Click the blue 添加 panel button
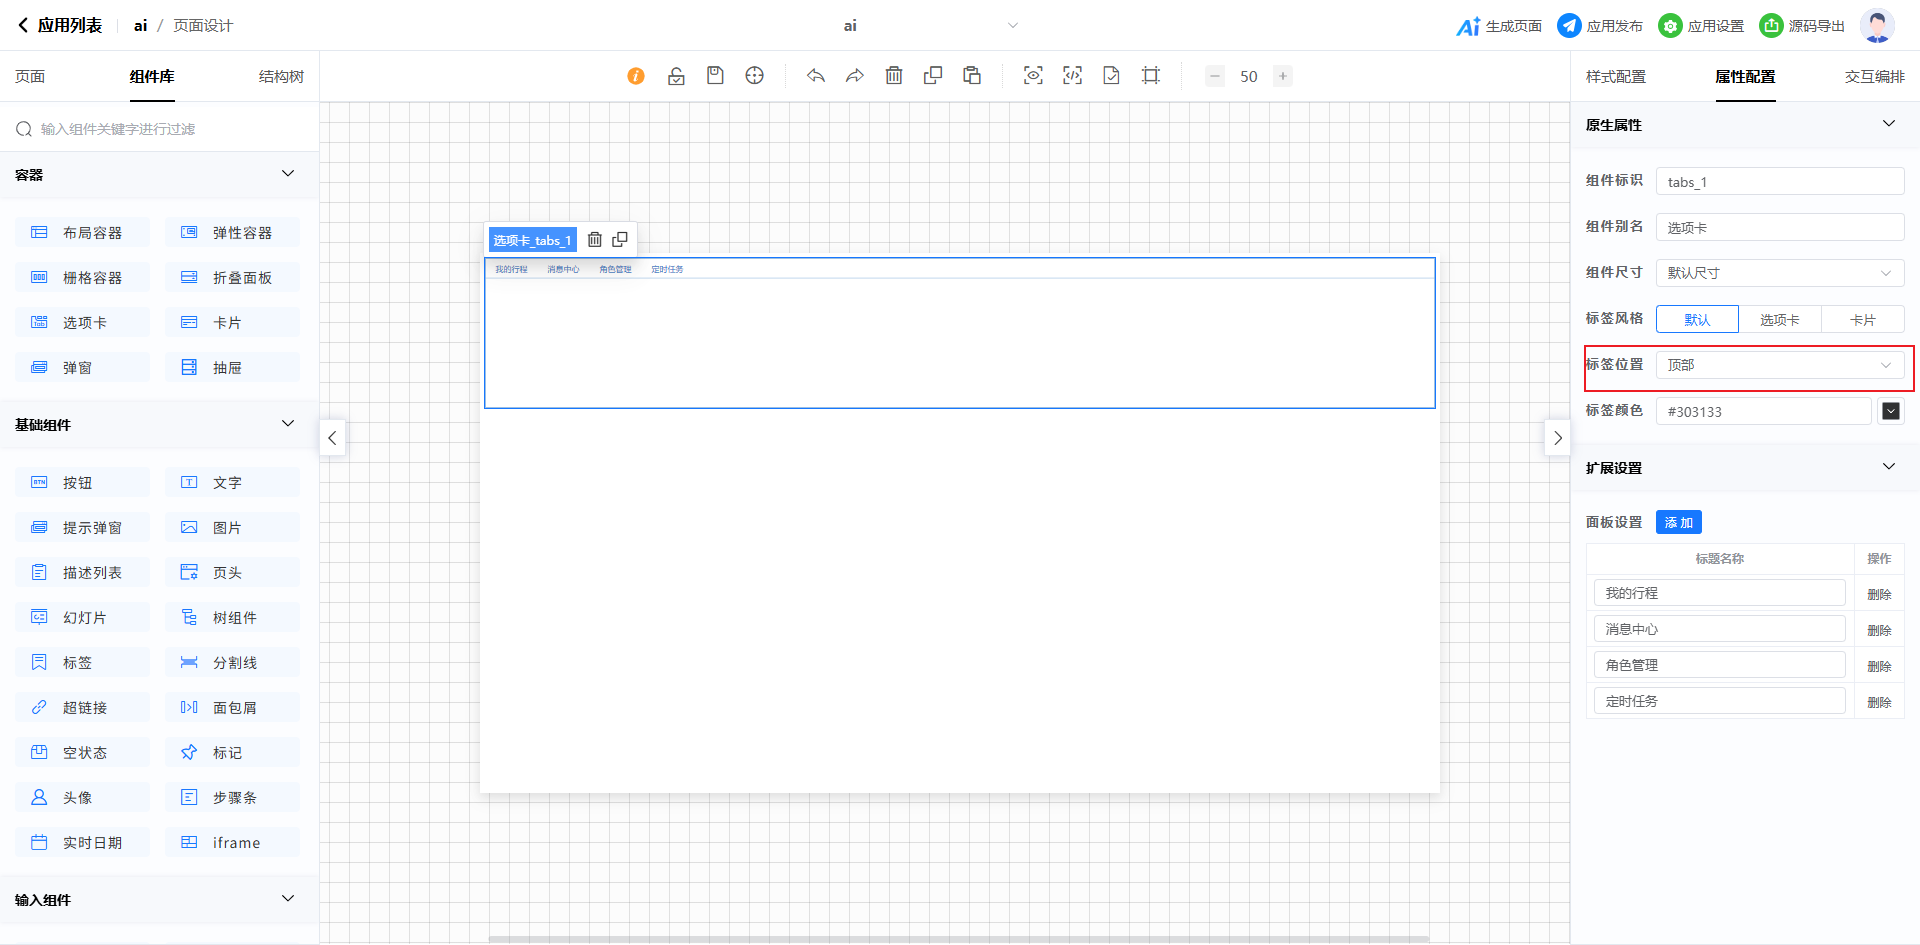 click(x=1678, y=523)
